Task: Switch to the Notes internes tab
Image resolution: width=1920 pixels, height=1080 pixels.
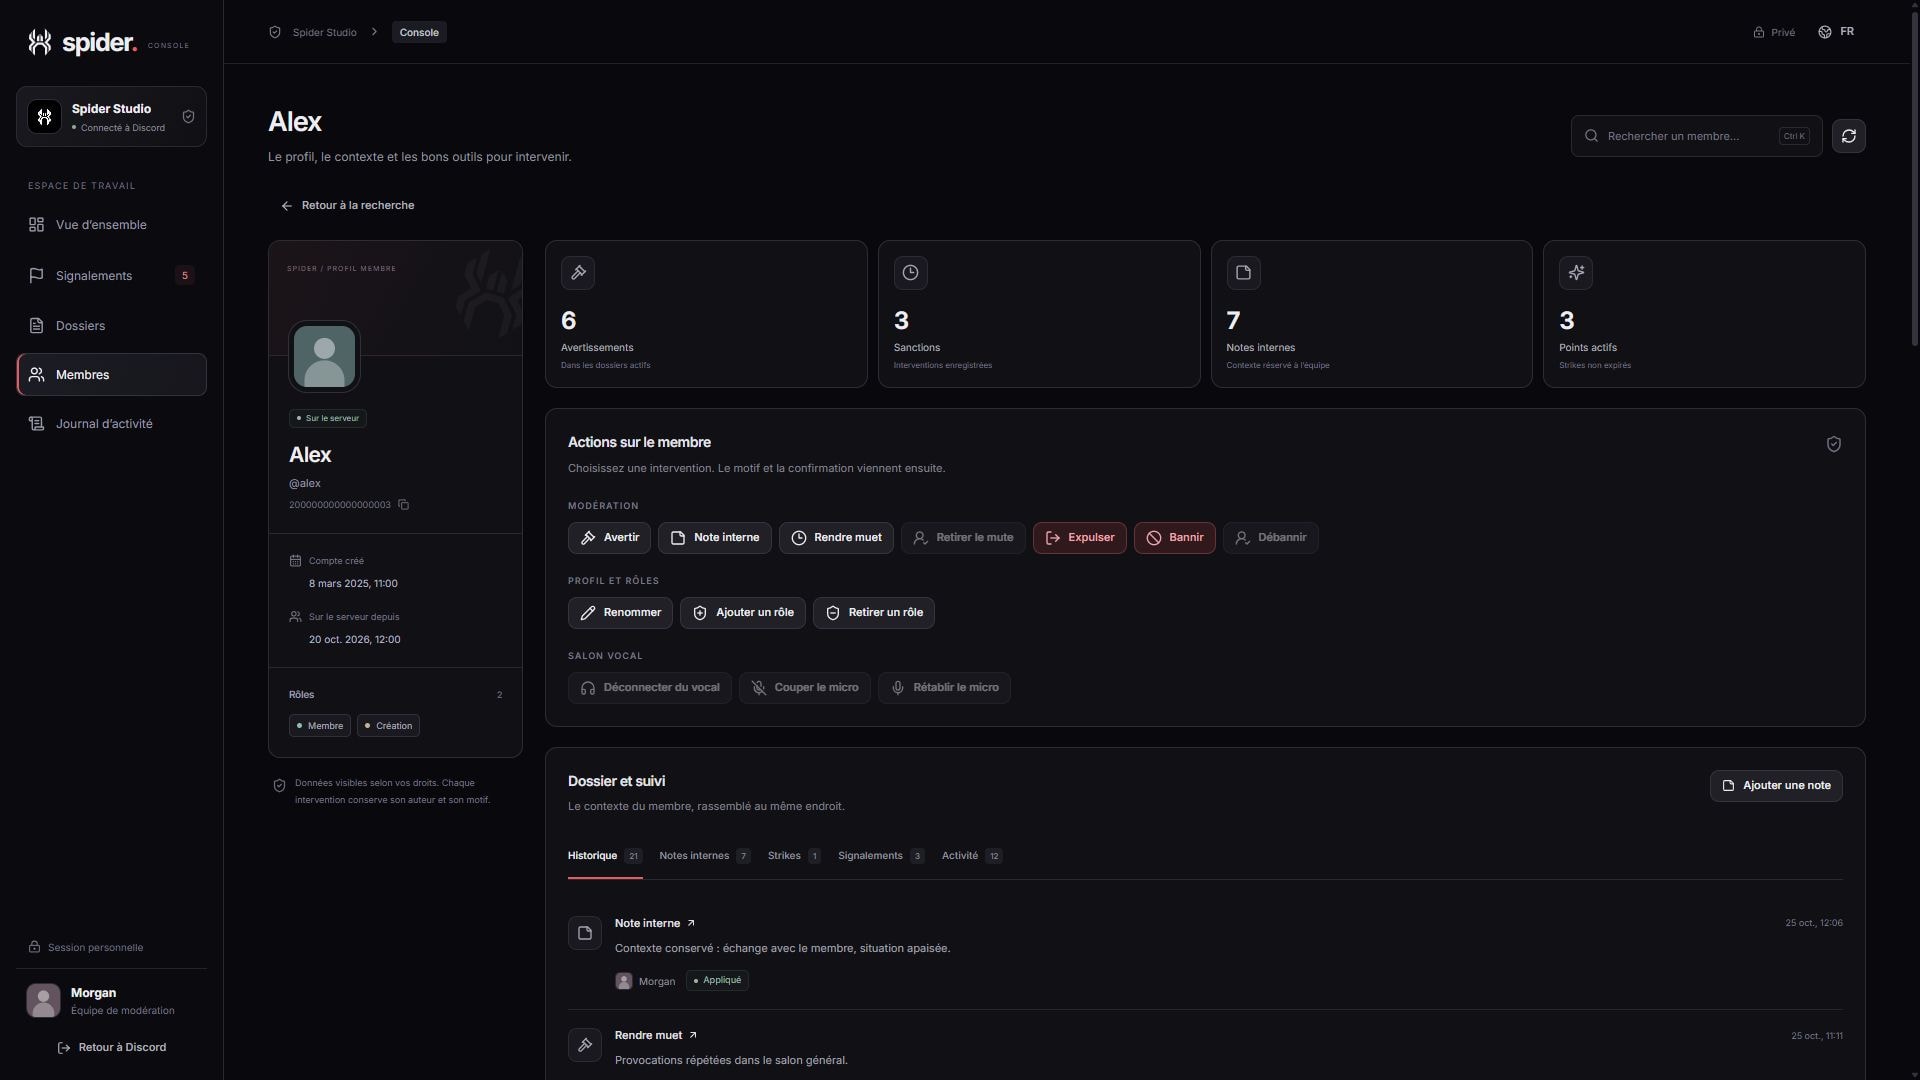Action: [x=704, y=856]
